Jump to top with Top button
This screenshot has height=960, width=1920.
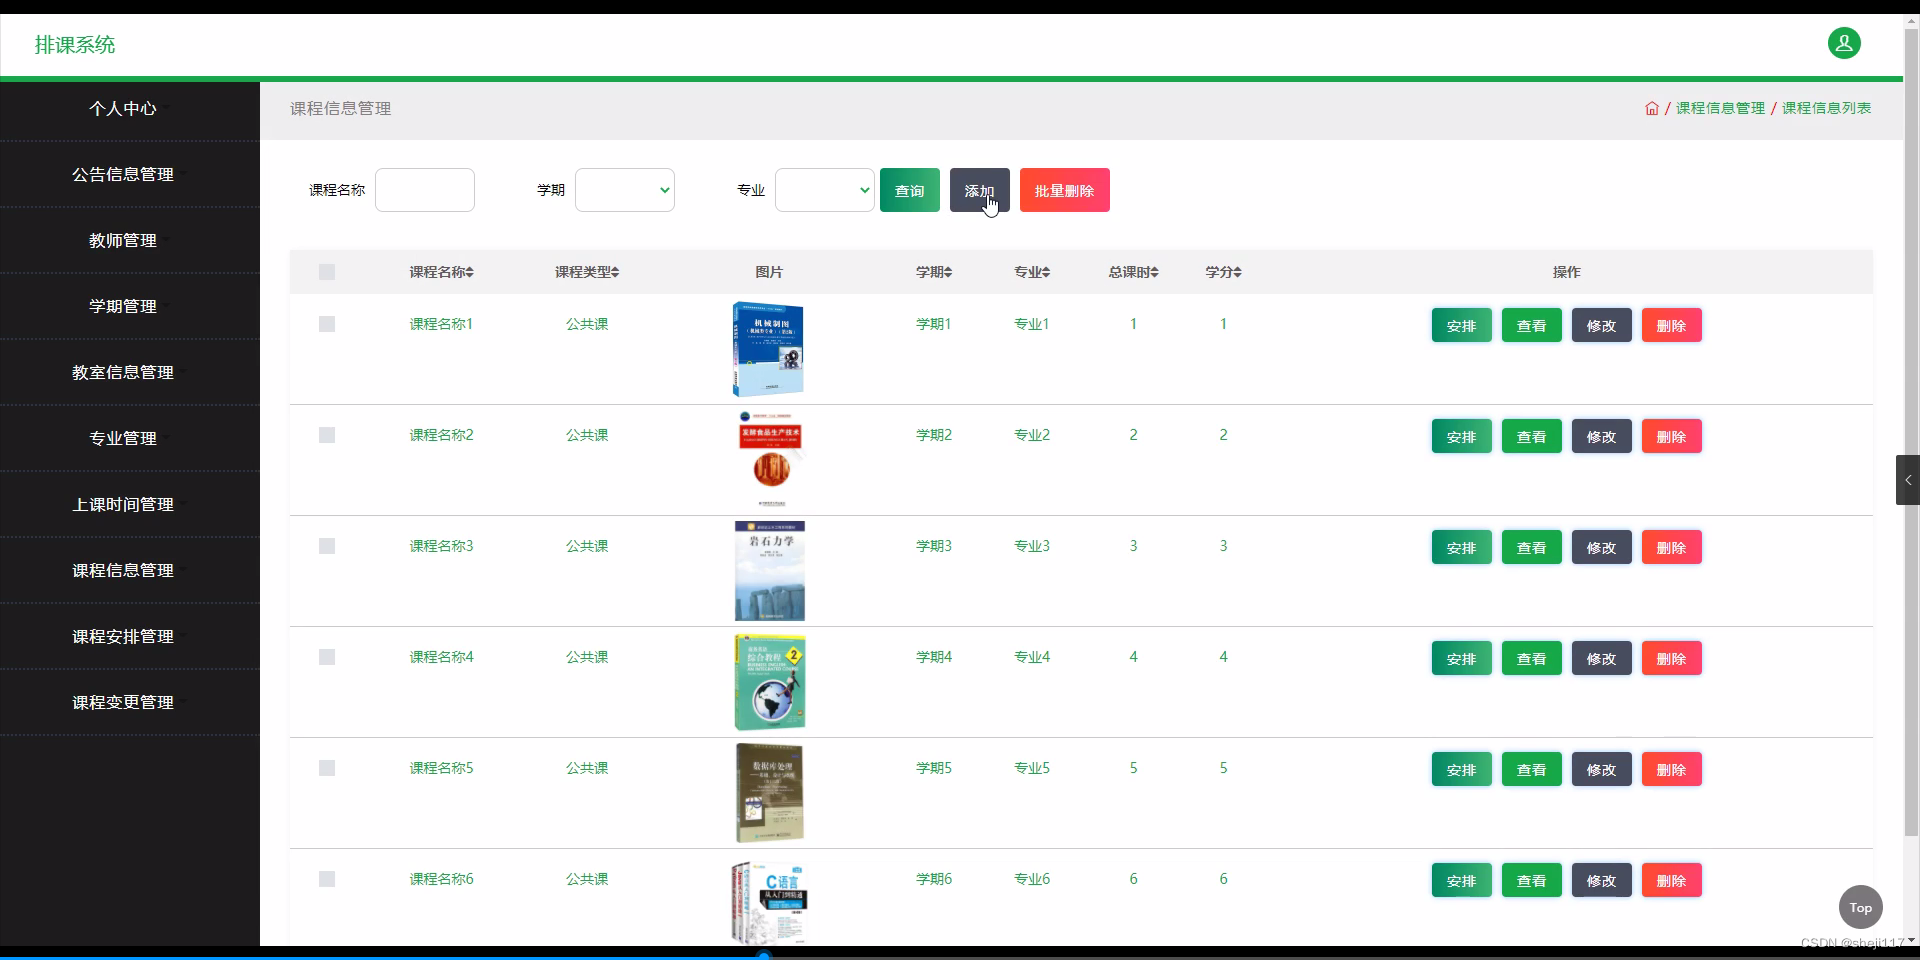(1861, 908)
